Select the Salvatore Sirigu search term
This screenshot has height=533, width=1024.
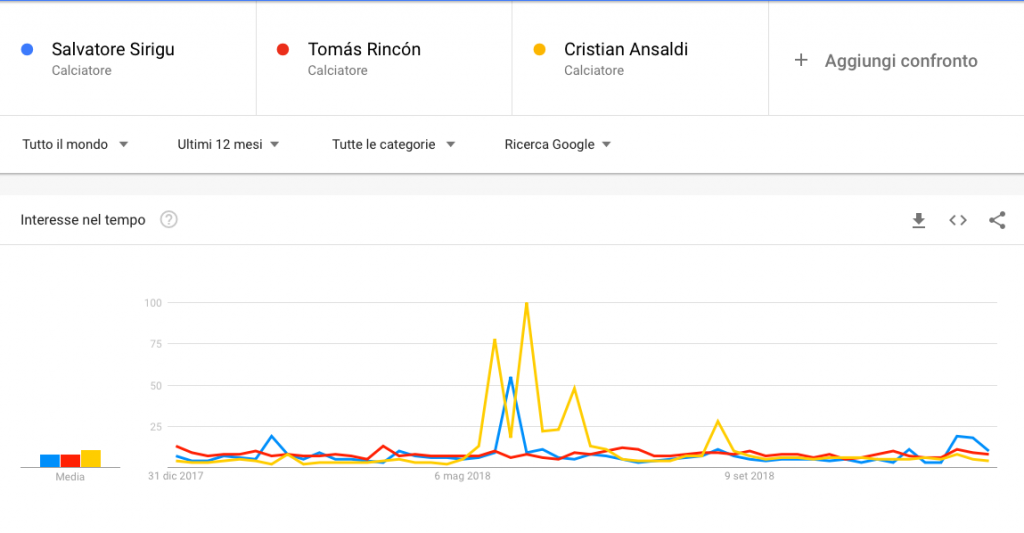(x=113, y=49)
